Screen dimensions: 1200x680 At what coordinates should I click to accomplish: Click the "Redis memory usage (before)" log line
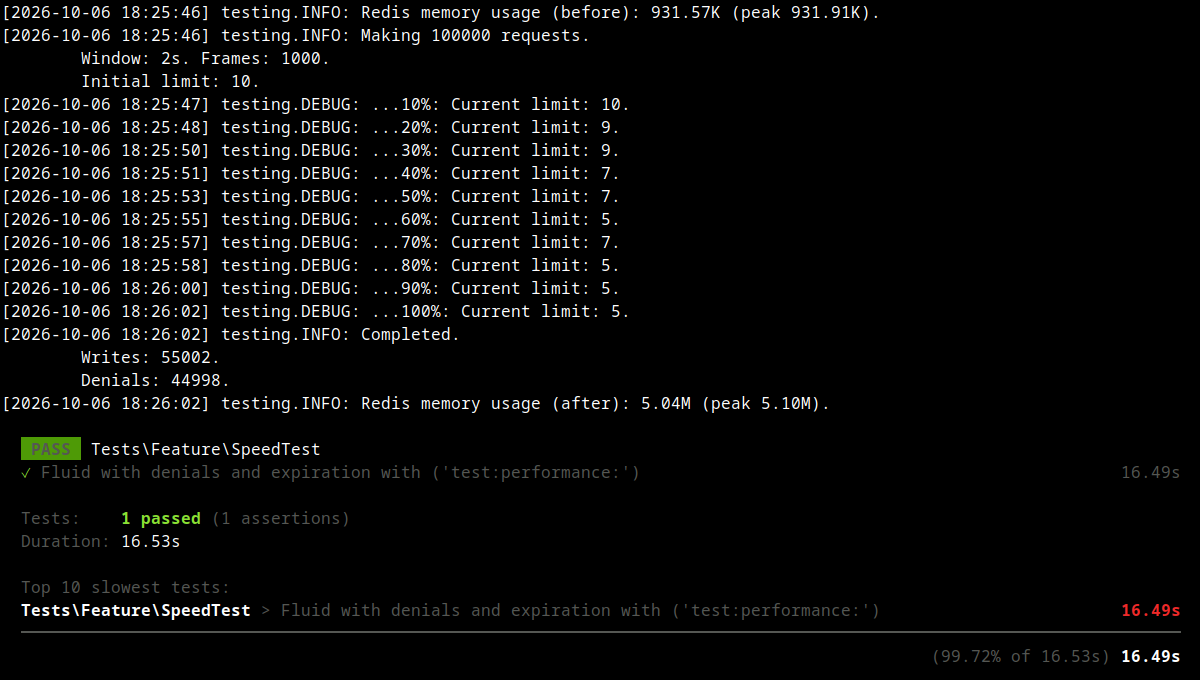coord(441,13)
